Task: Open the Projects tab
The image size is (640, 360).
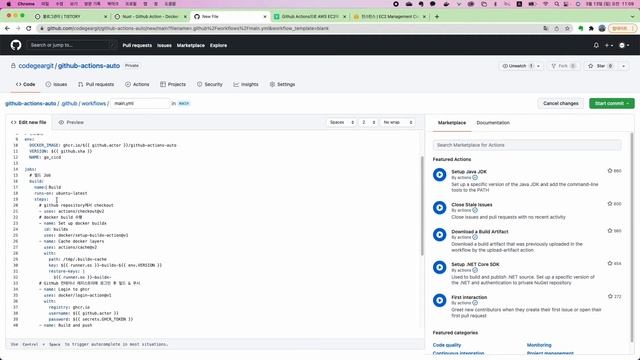Action: pos(173,84)
